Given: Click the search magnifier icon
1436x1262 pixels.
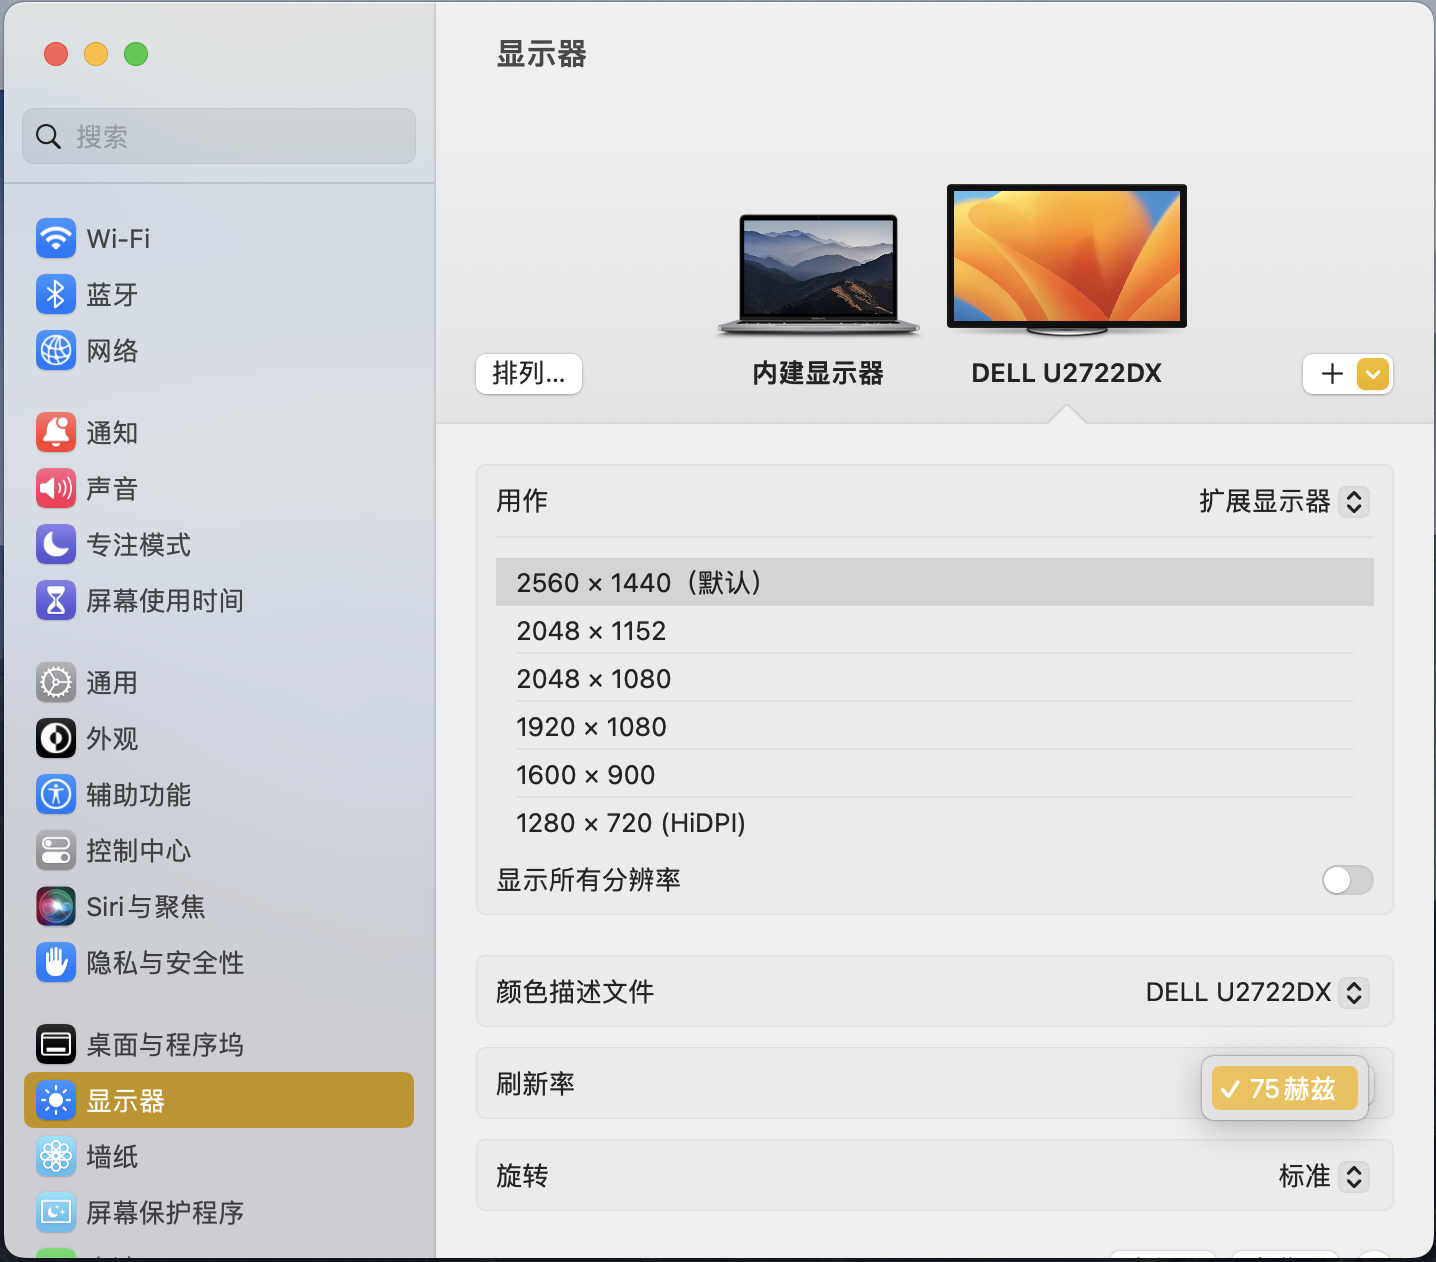Looking at the screenshot, I should (48, 136).
